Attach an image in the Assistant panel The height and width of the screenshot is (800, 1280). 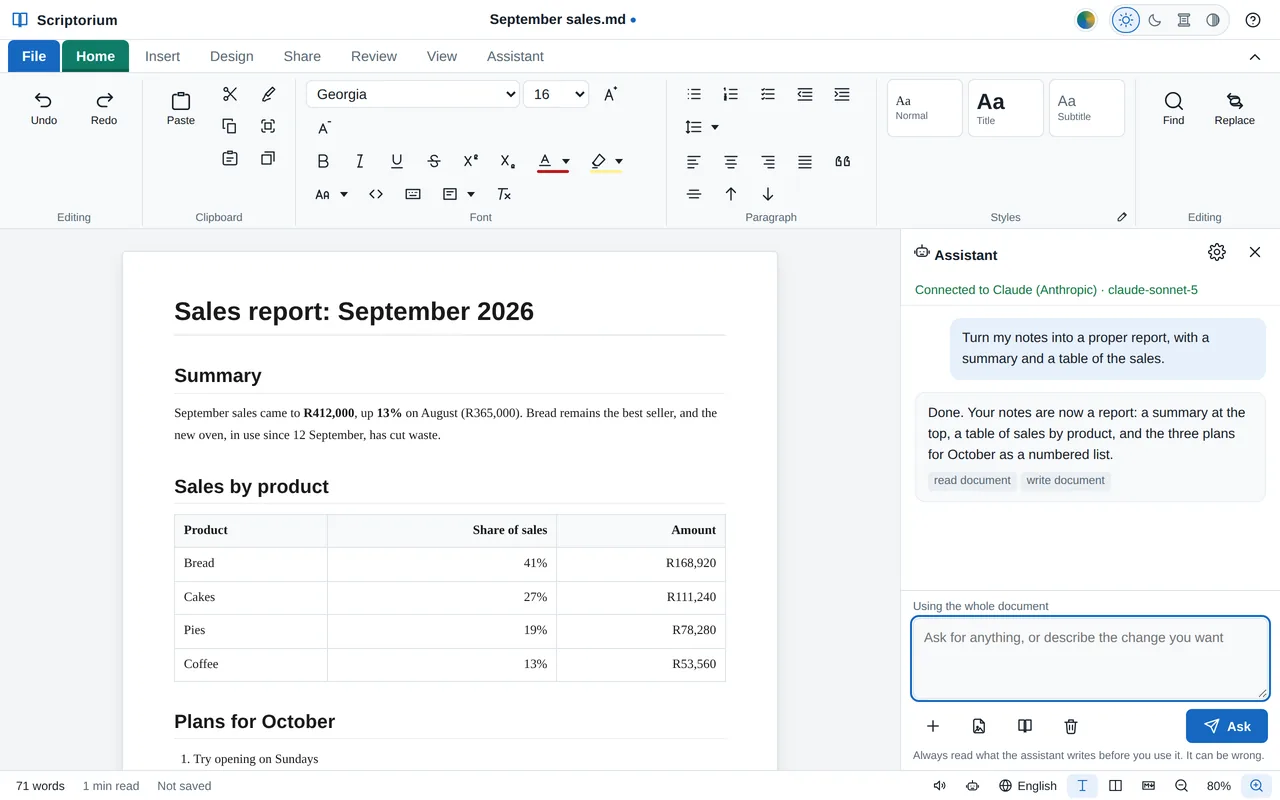click(x=979, y=726)
